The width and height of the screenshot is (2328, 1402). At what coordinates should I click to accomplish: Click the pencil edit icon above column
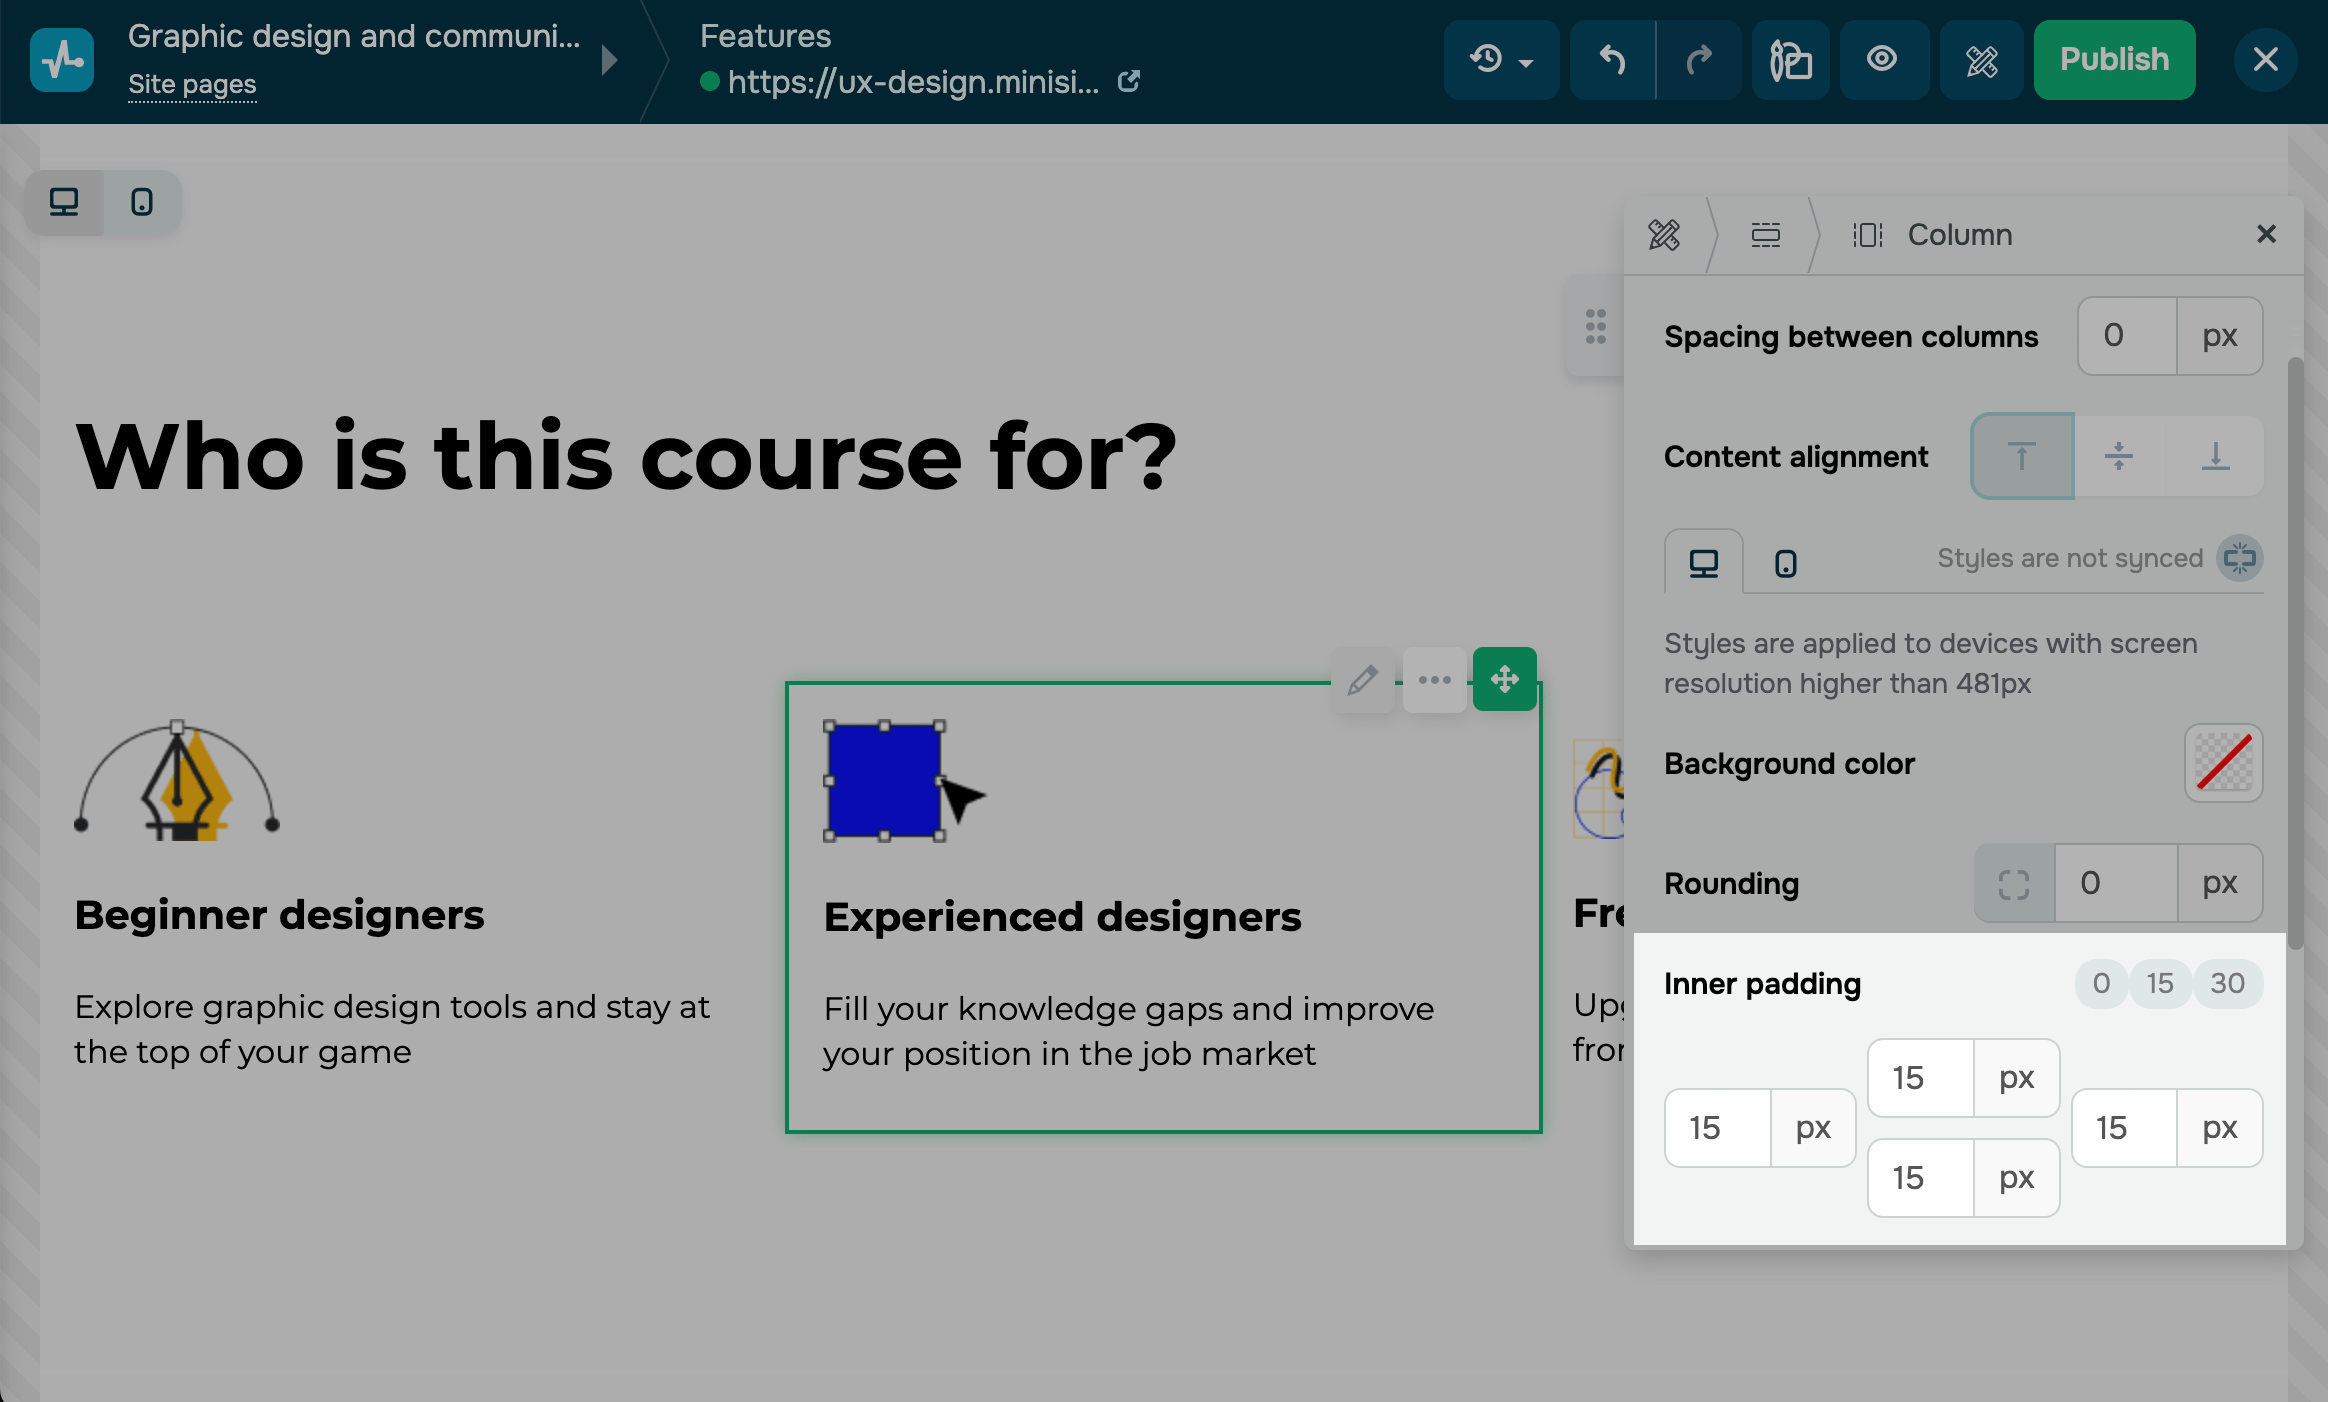(1362, 680)
